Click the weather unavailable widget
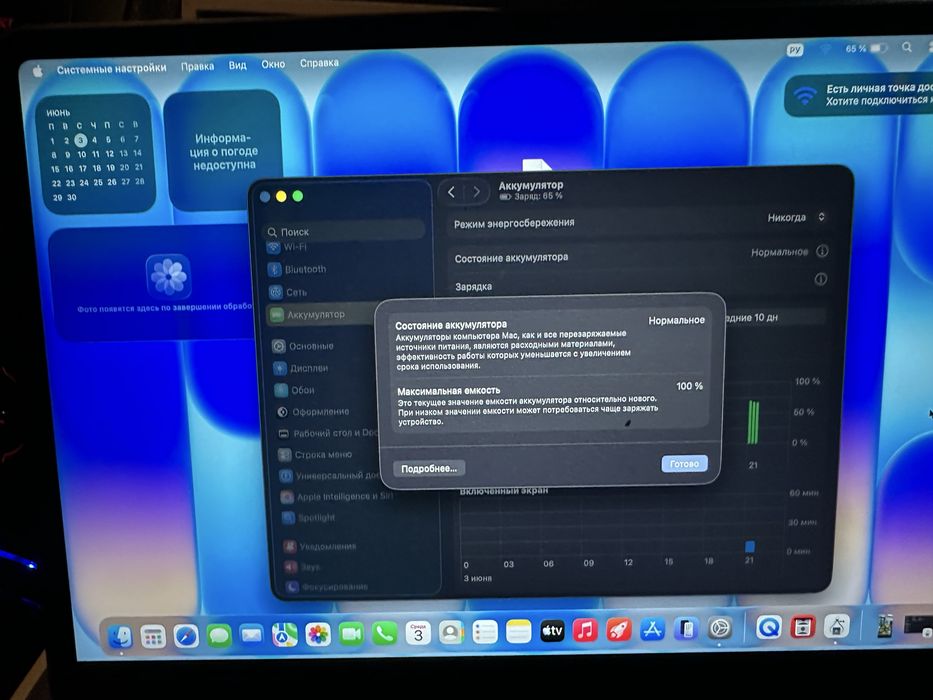The image size is (933, 700). click(x=222, y=151)
